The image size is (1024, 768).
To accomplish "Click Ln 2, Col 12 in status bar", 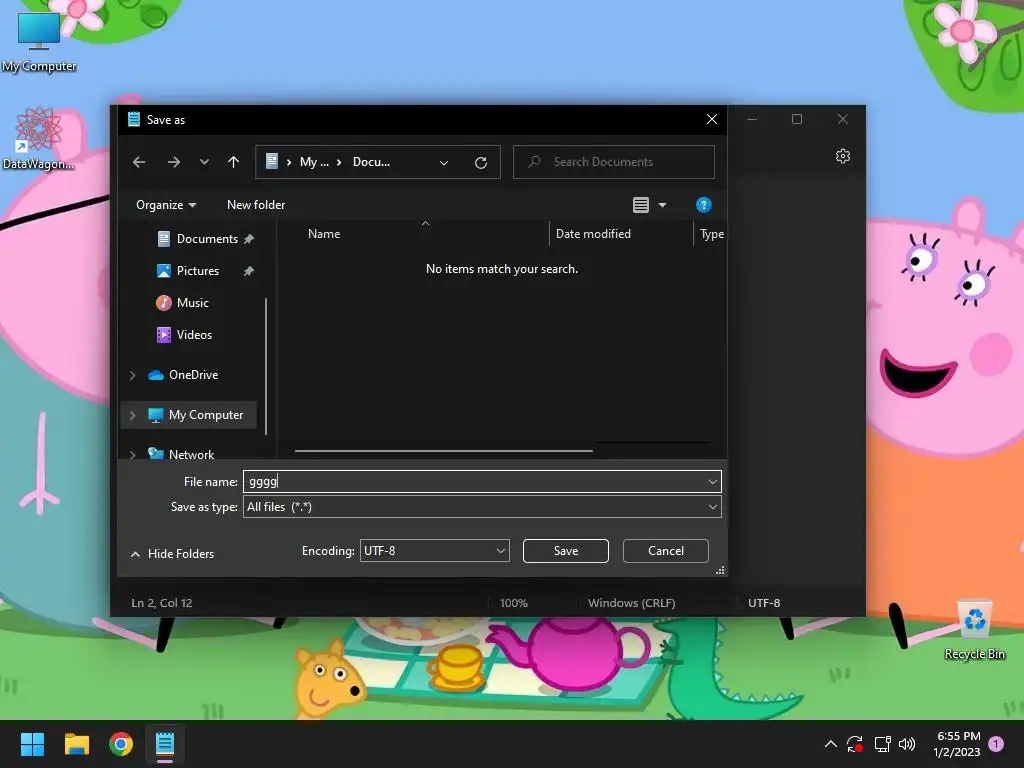I will [161, 603].
